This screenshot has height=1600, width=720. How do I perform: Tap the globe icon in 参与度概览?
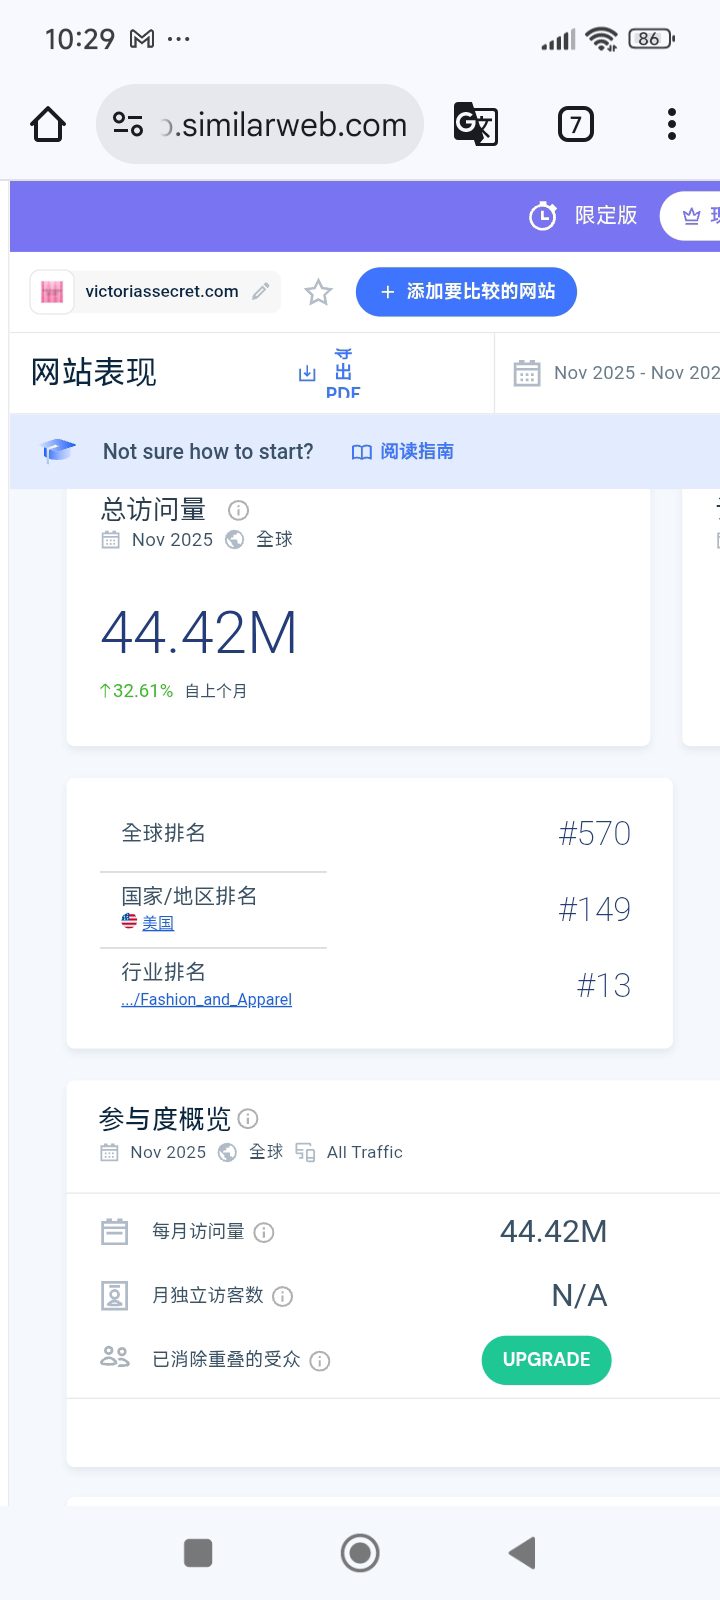click(x=227, y=1152)
